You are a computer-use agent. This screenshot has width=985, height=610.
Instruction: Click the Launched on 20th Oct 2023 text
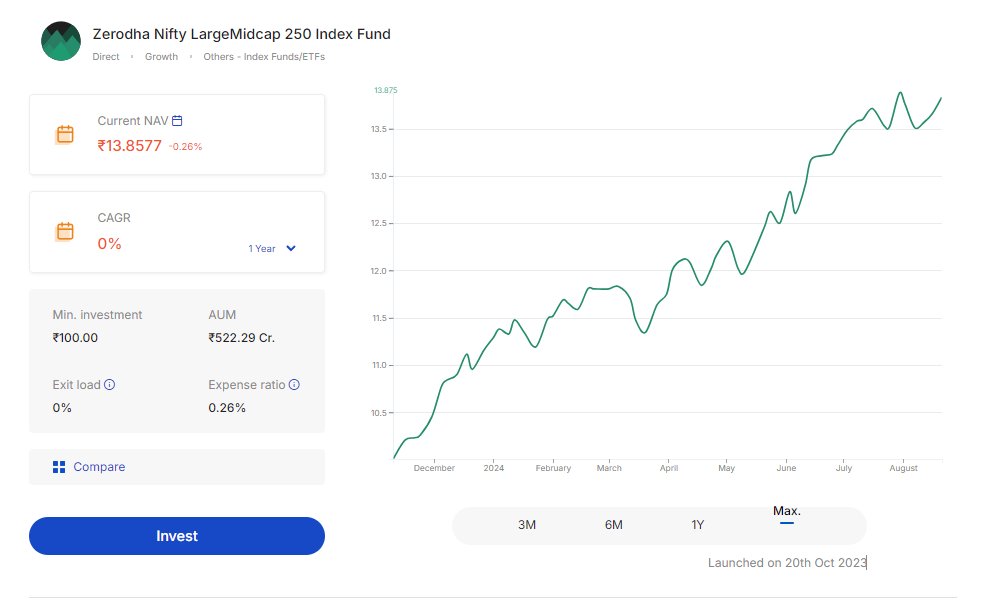787,563
